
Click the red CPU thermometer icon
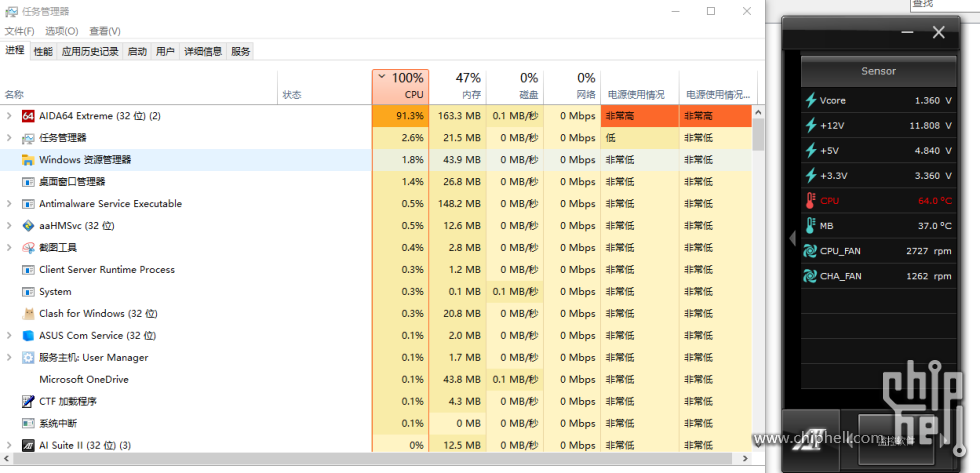click(811, 201)
